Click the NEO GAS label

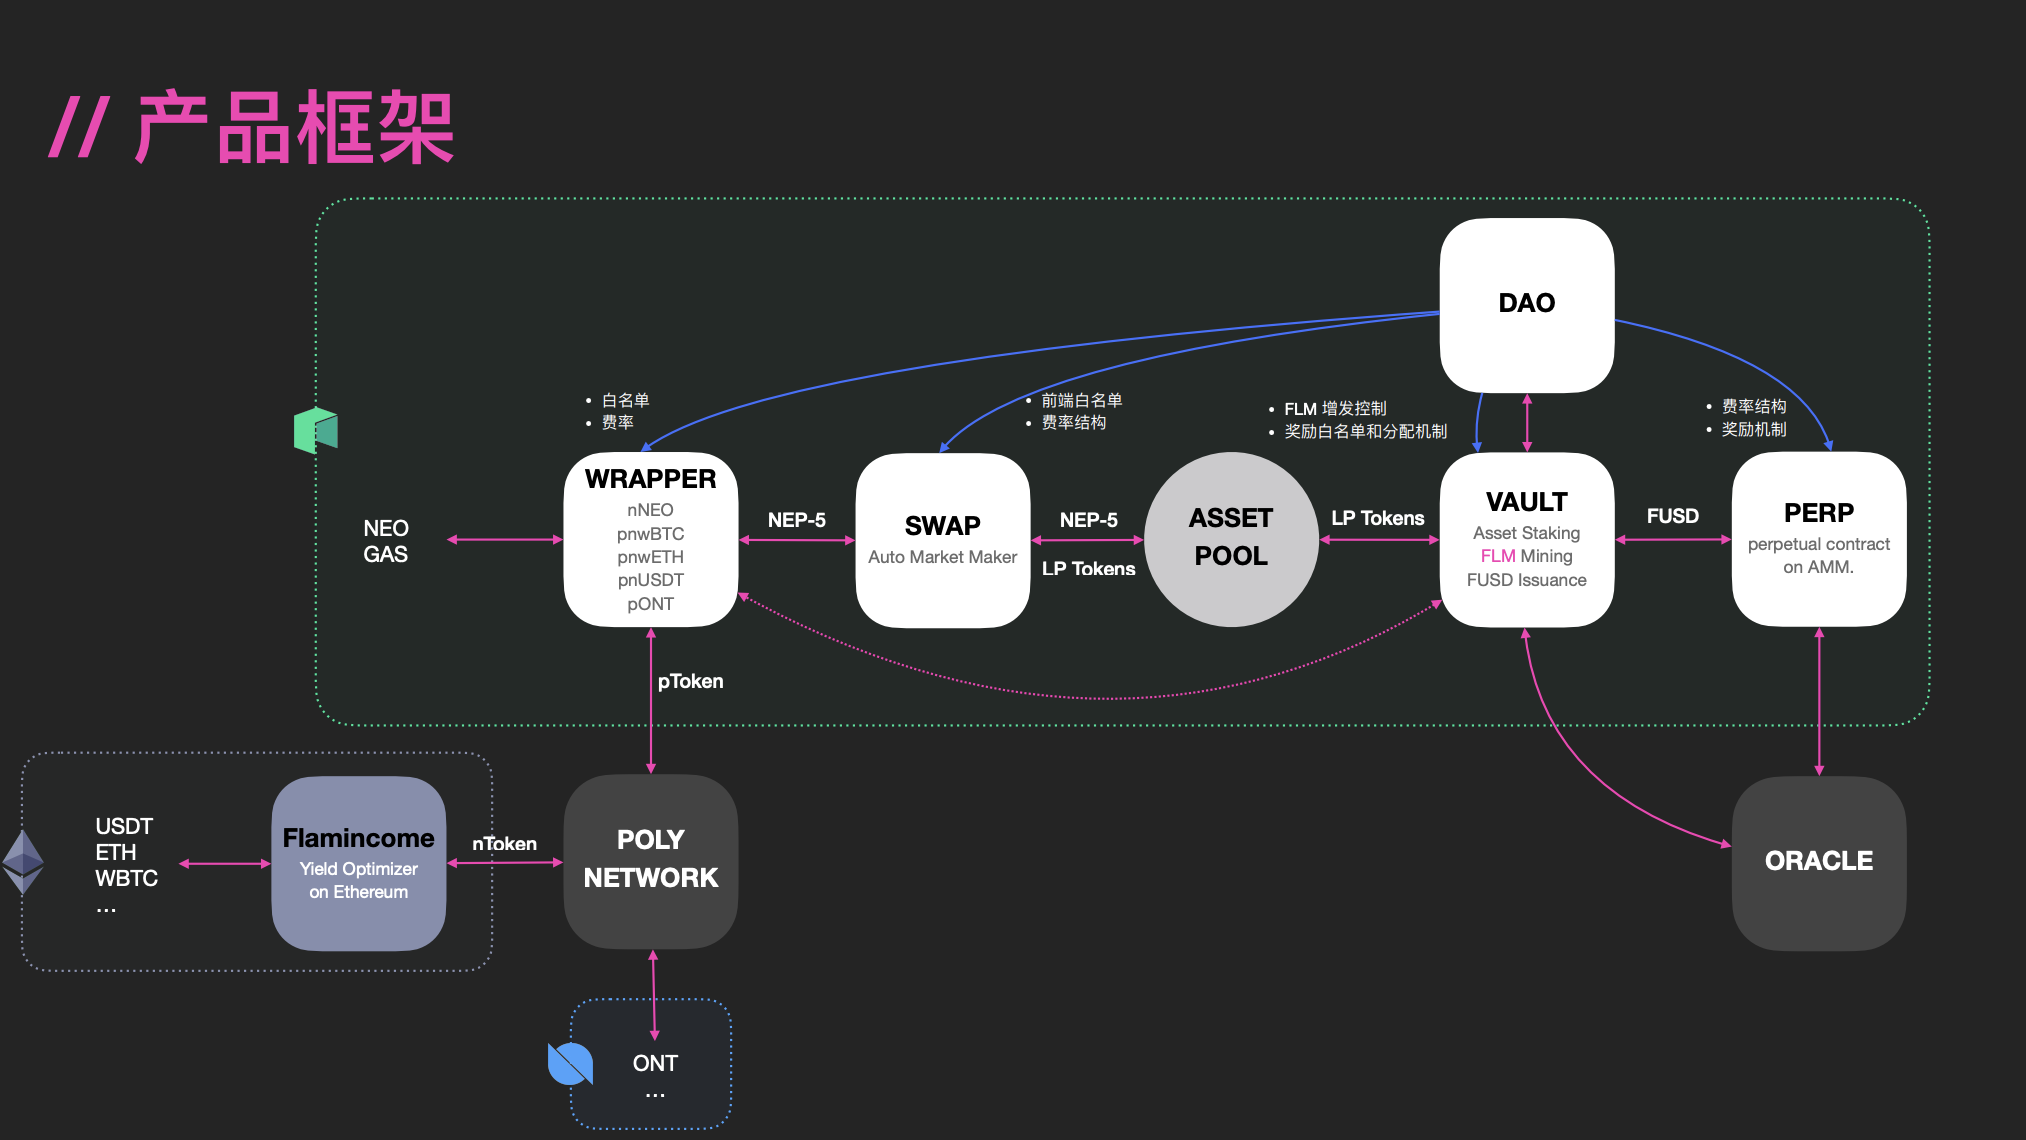(x=386, y=541)
